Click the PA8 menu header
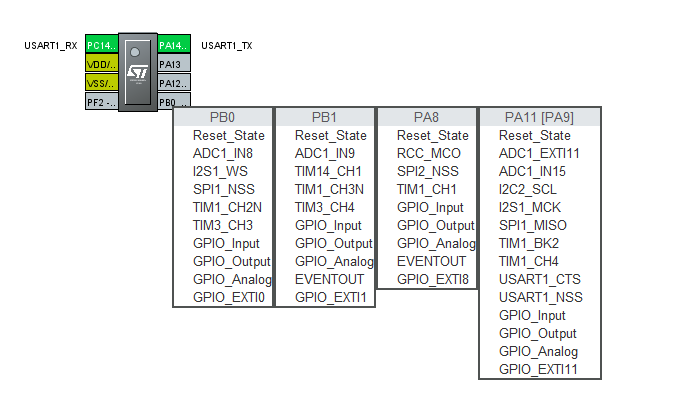The width and height of the screenshot is (675, 408). point(427,117)
